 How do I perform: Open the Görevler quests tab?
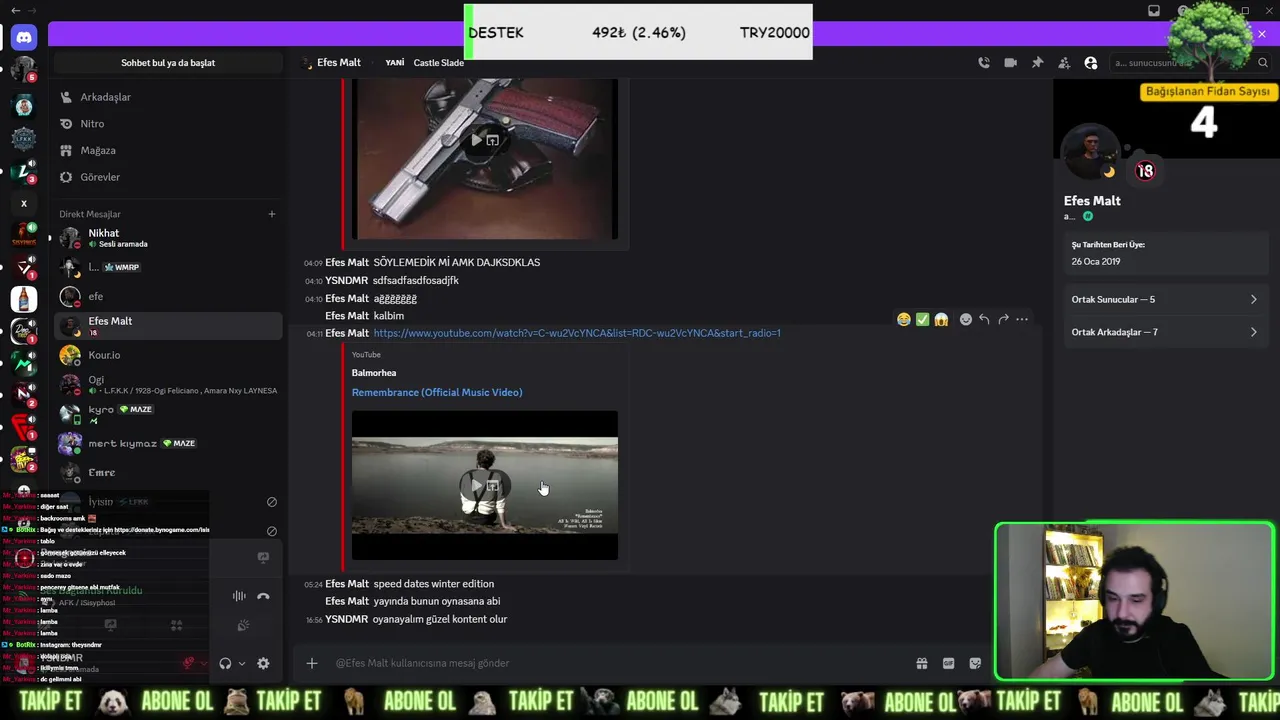pos(168,177)
